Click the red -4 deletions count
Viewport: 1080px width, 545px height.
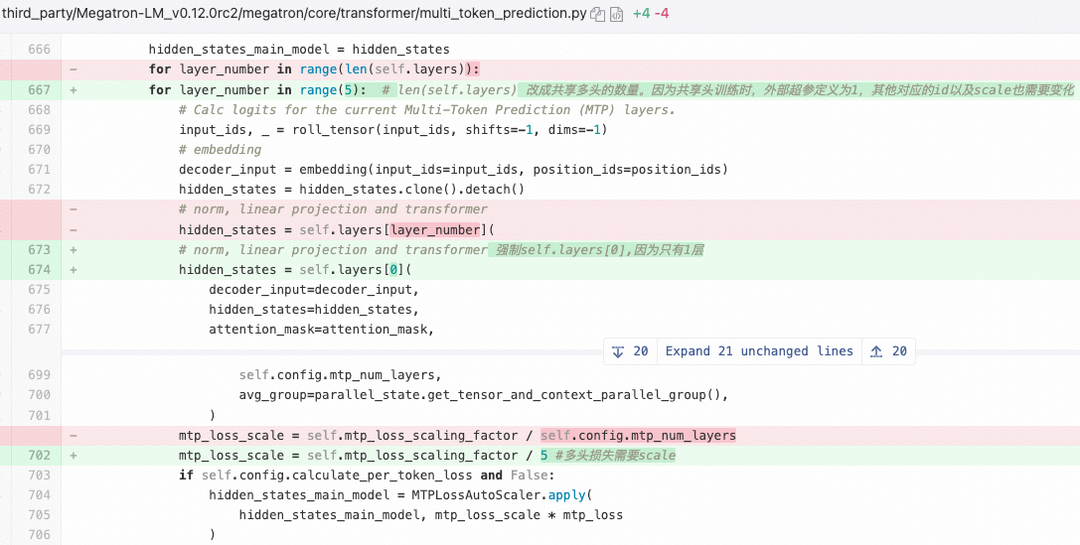point(662,14)
